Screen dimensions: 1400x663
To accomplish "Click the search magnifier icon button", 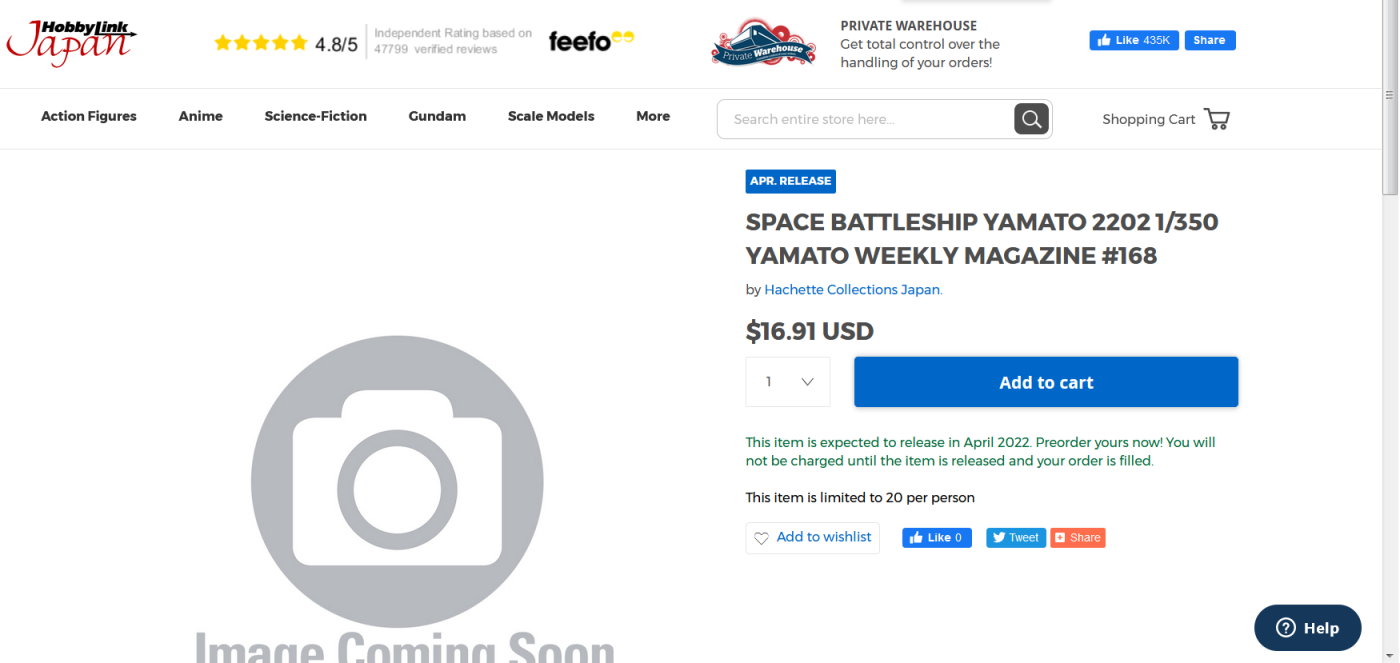I will pos(1032,119).
